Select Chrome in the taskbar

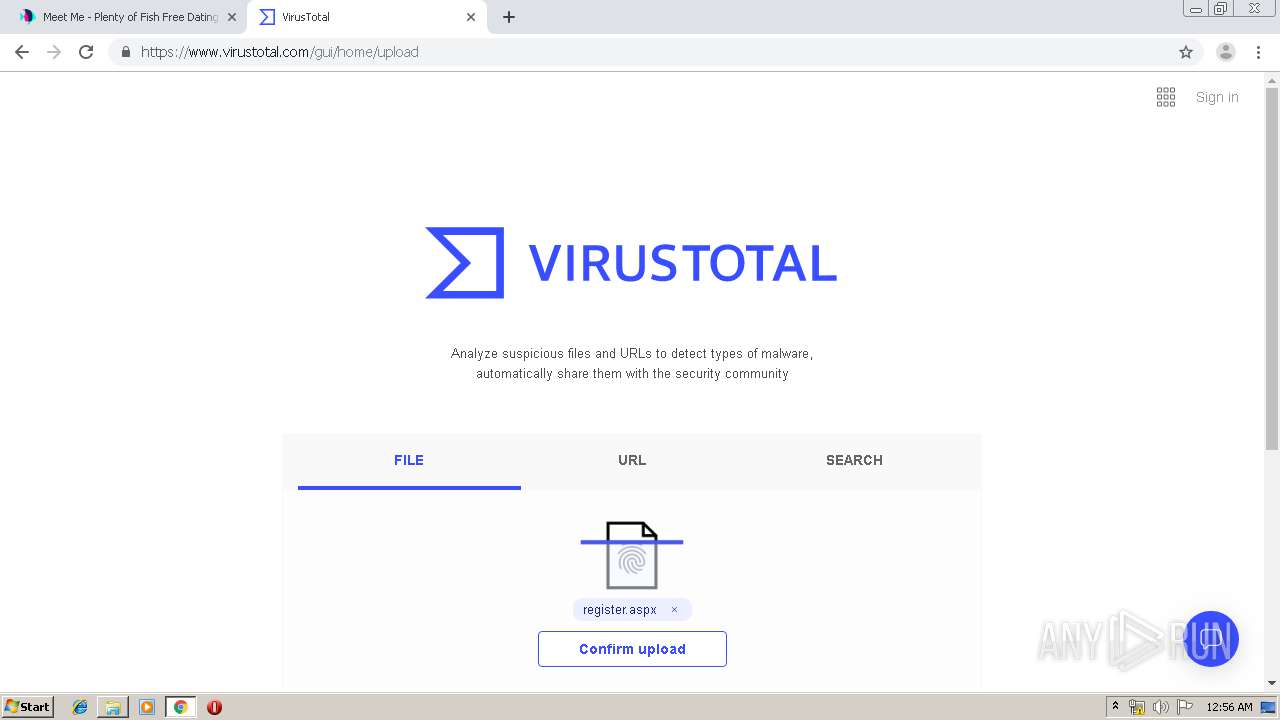click(x=180, y=707)
